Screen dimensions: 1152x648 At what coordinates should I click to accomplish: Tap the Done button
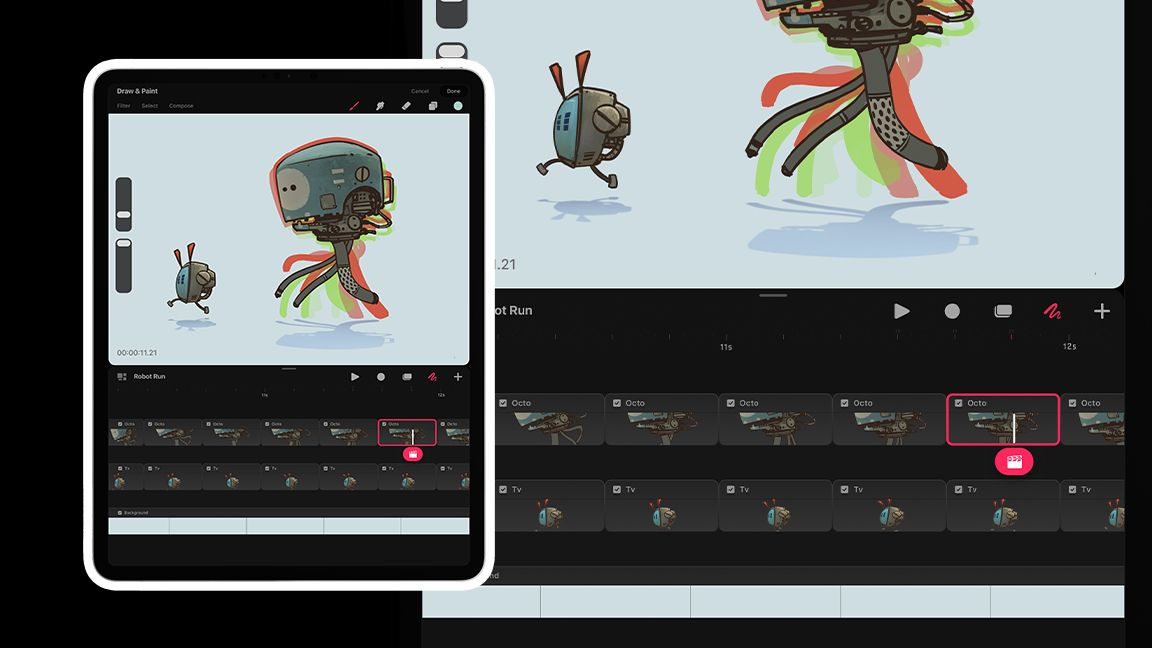(453, 91)
